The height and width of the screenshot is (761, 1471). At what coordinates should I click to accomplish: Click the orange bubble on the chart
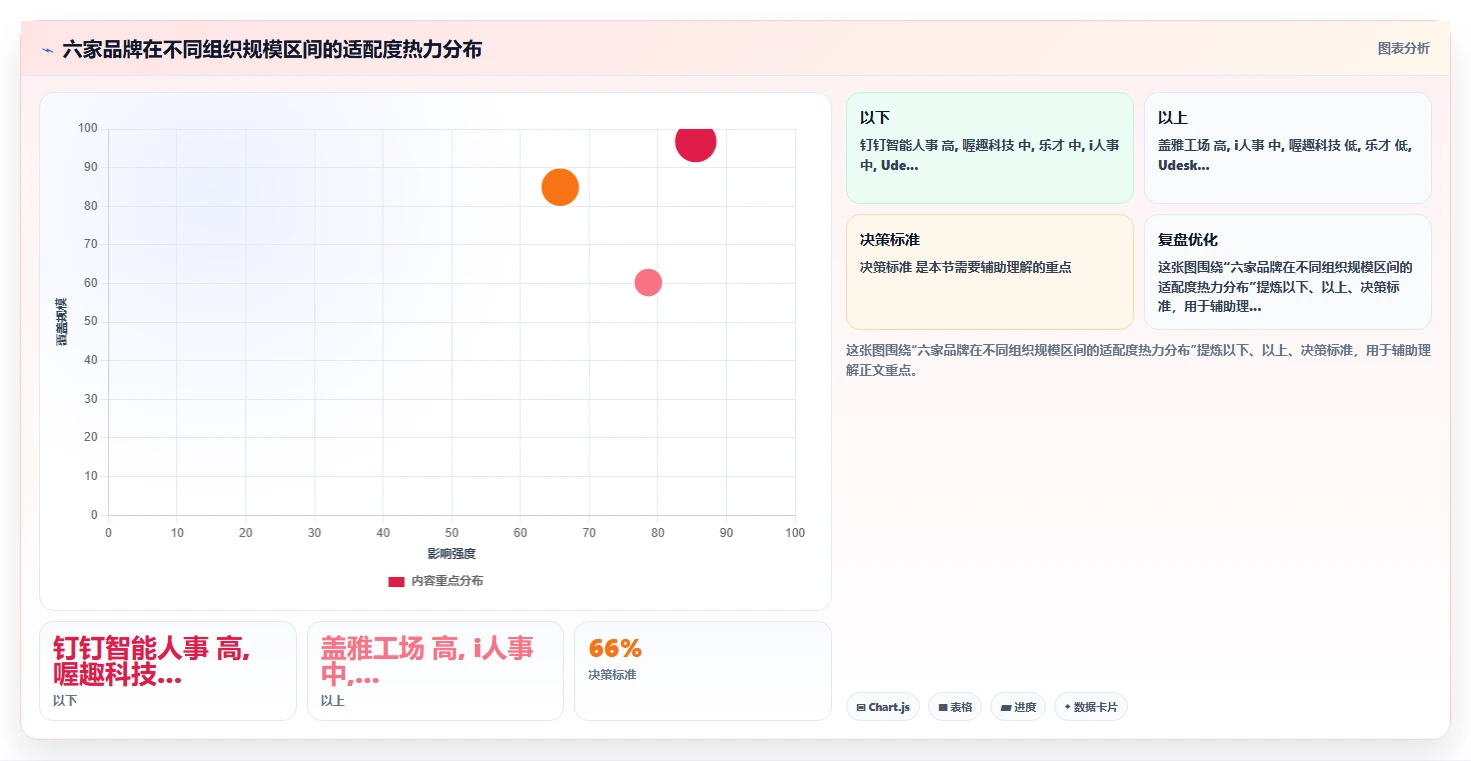[x=560, y=187]
